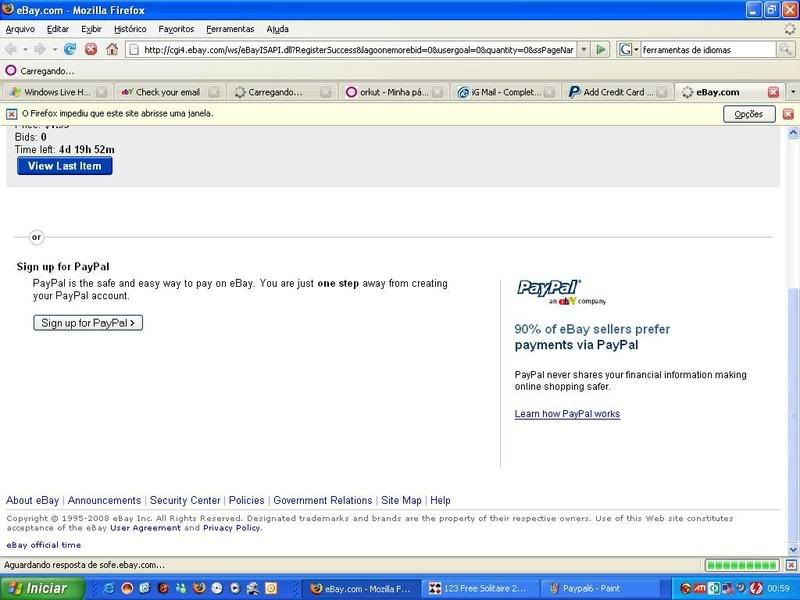
Task: Open the User Agreement link
Action: point(145,528)
